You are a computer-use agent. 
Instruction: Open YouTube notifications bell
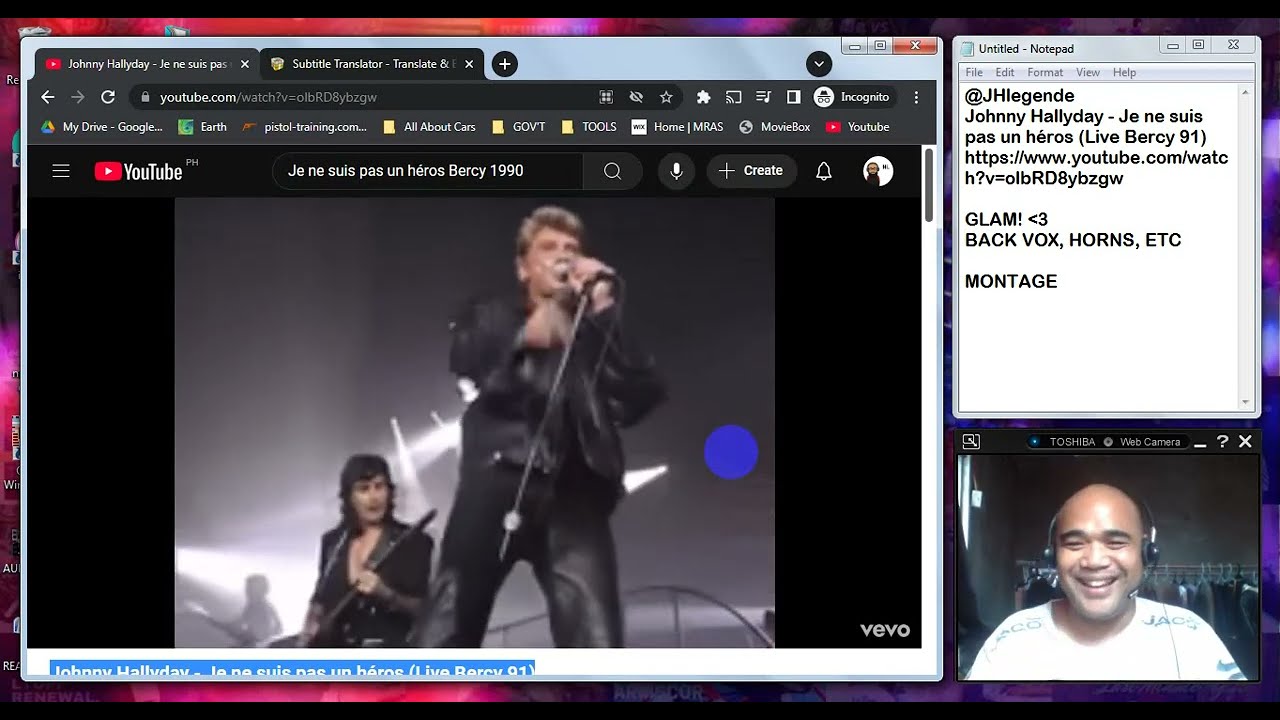pos(824,171)
